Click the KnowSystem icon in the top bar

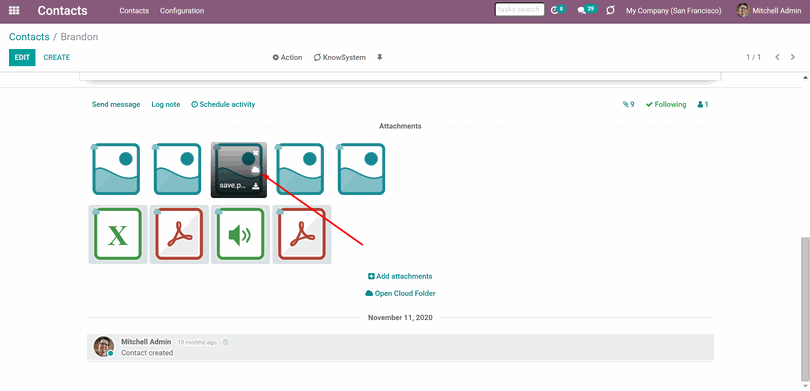610,10
